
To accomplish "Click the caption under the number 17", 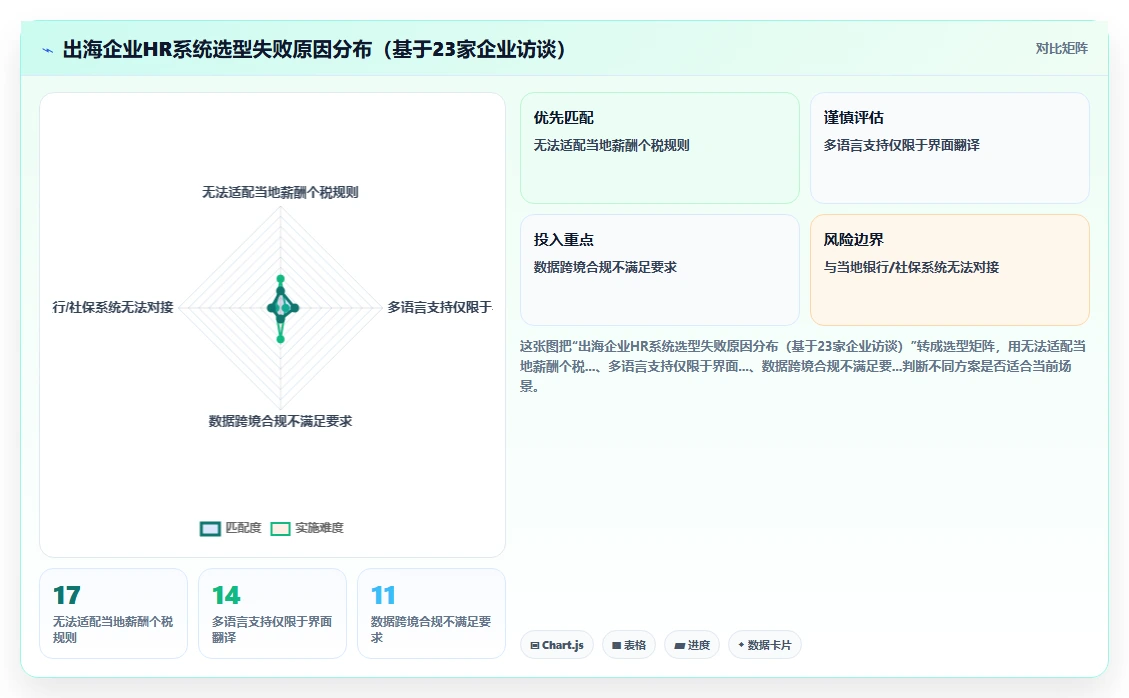I will (113, 630).
